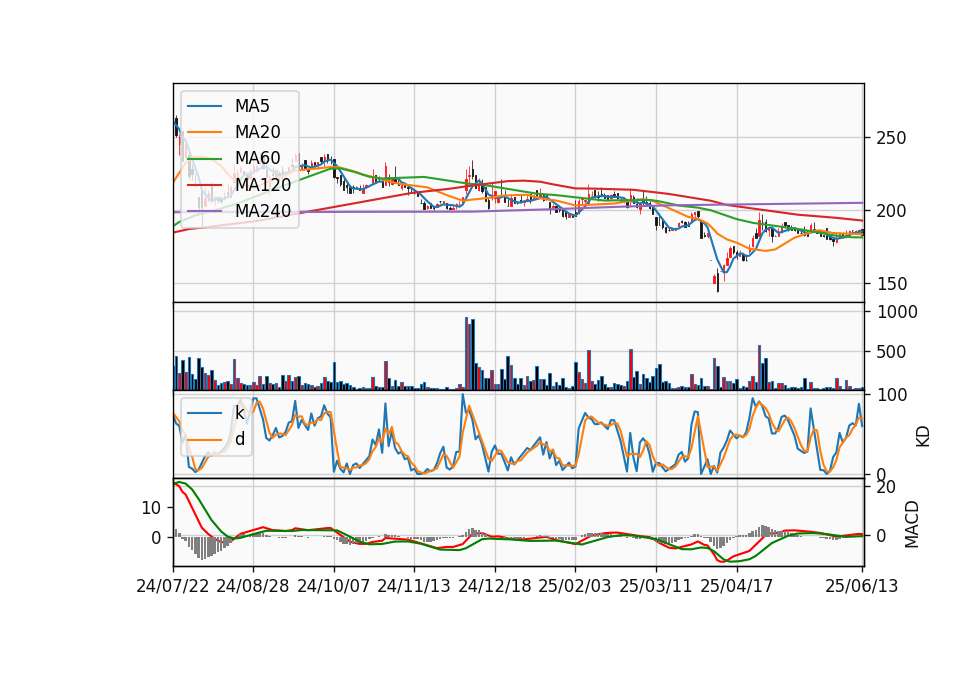Click the orange d legend line swatch
This screenshot has width=960, height=690.
[x=204, y=439]
